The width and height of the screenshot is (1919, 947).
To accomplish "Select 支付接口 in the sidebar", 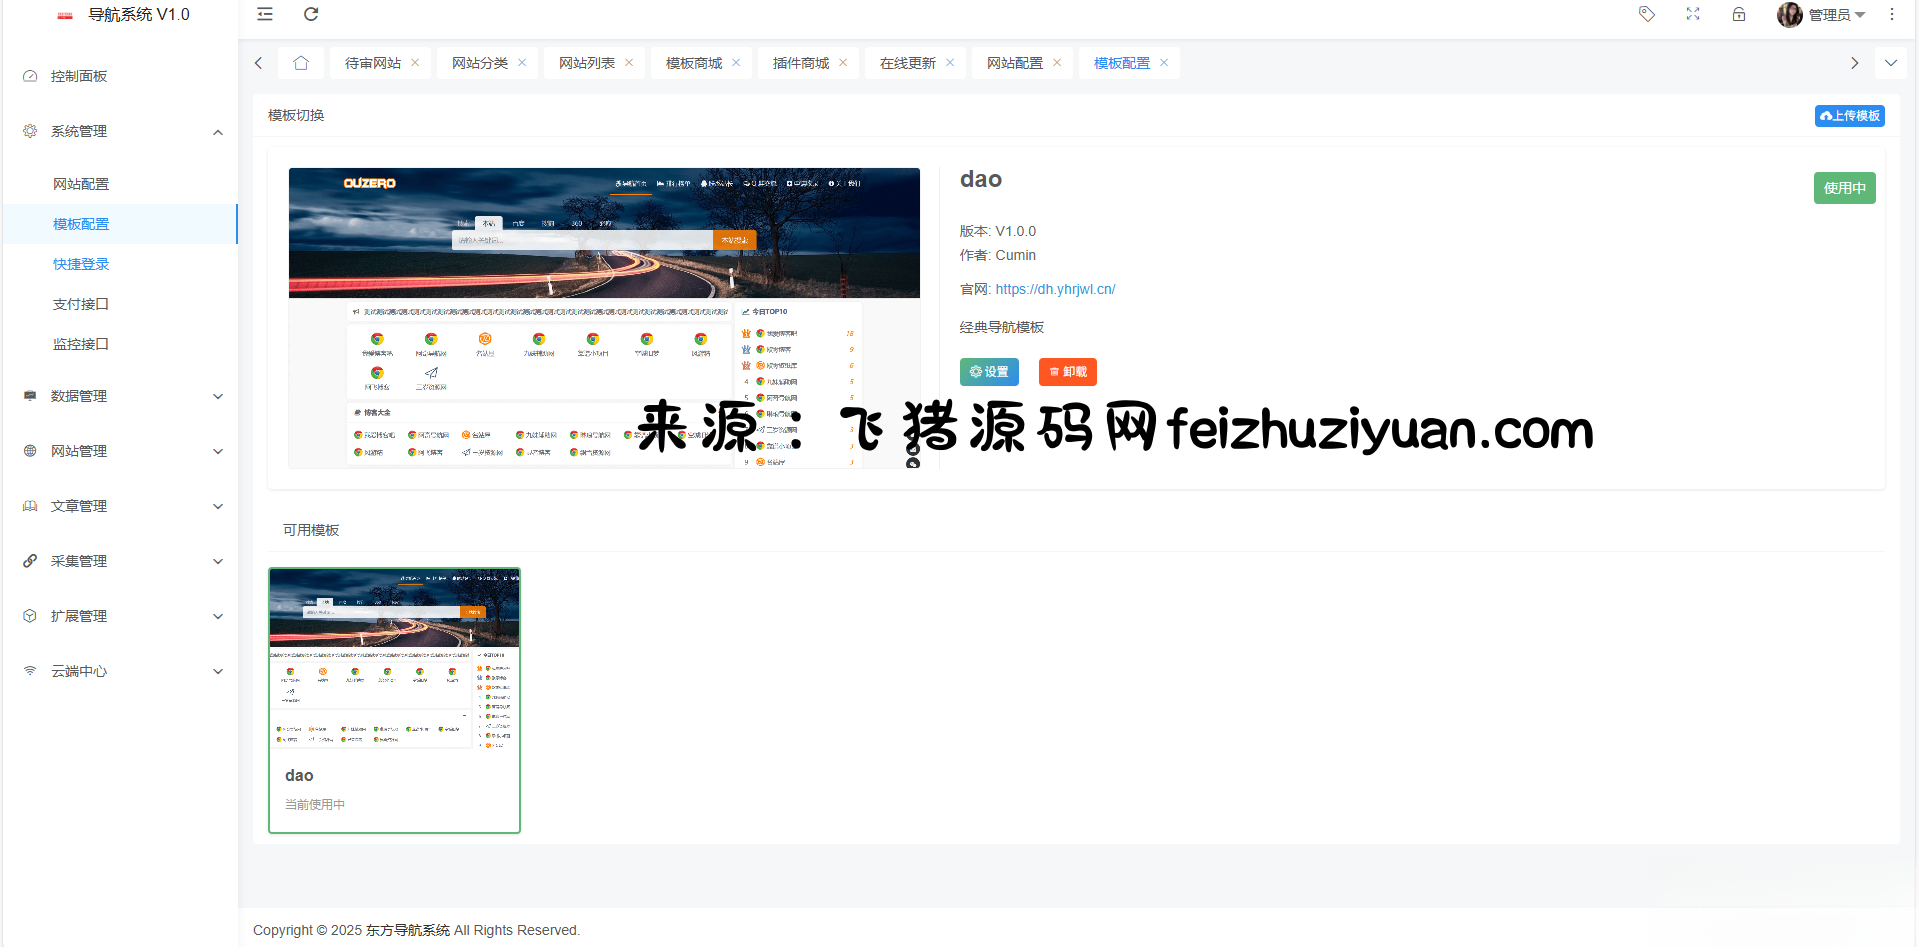I will pyautogui.click(x=81, y=304).
